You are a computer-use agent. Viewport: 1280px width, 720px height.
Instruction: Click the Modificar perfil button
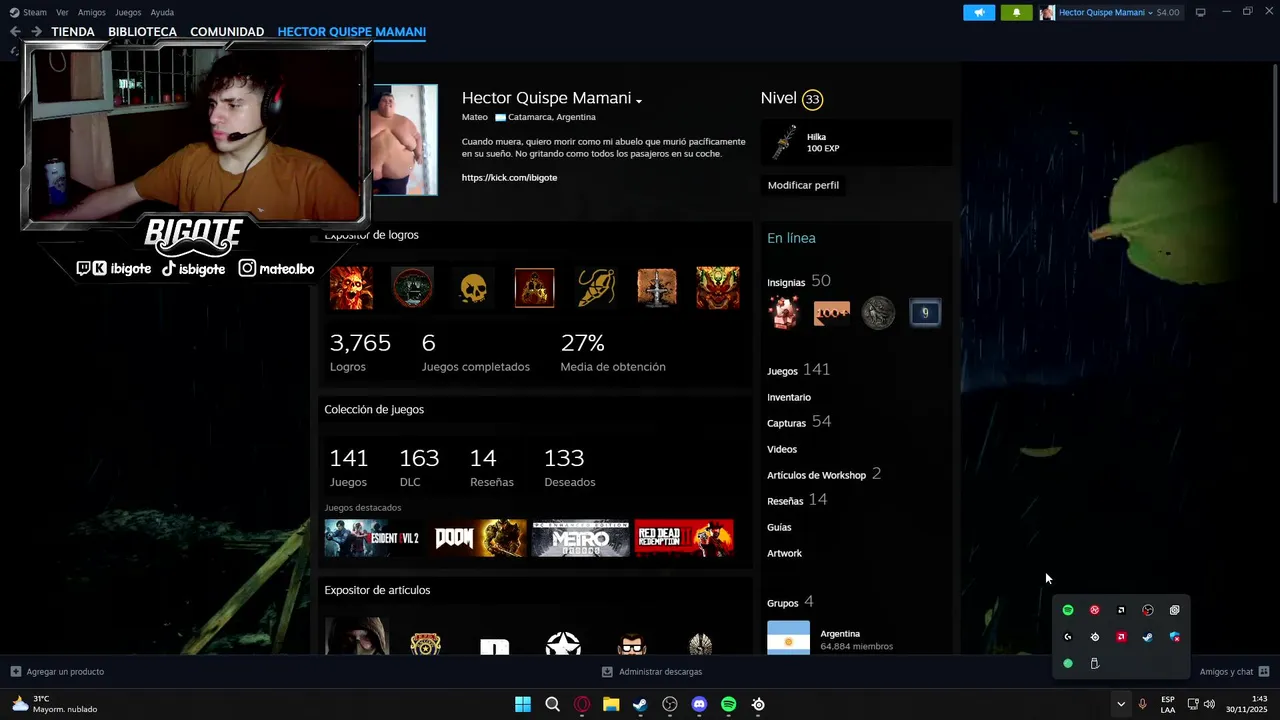pos(803,185)
